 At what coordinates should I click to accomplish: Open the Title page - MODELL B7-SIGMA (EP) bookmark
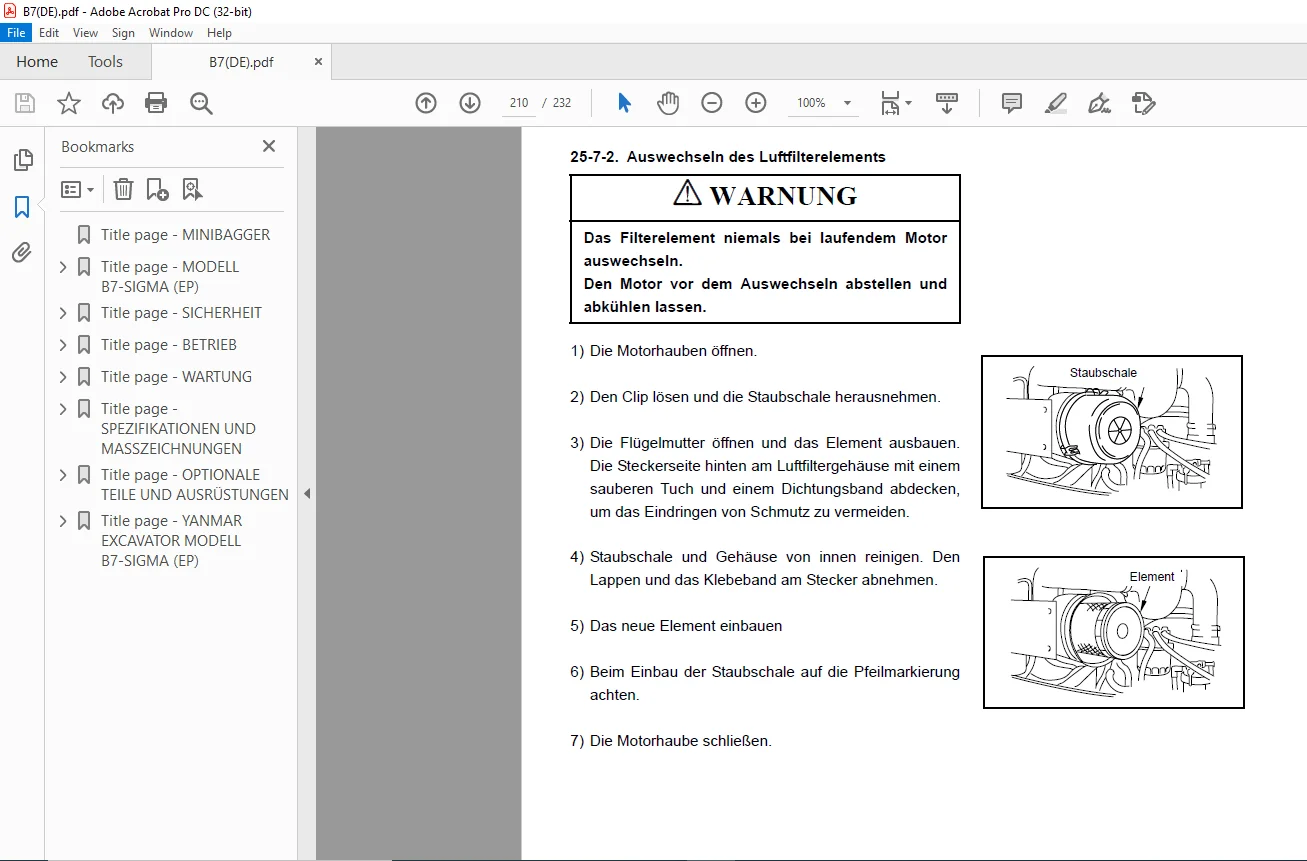point(170,277)
